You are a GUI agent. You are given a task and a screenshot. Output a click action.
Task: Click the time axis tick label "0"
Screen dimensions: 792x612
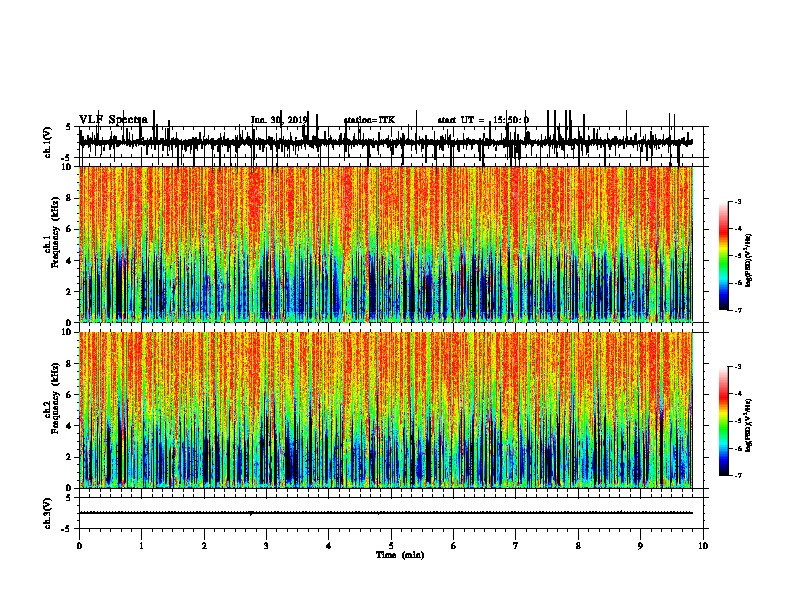pyautogui.click(x=79, y=546)
